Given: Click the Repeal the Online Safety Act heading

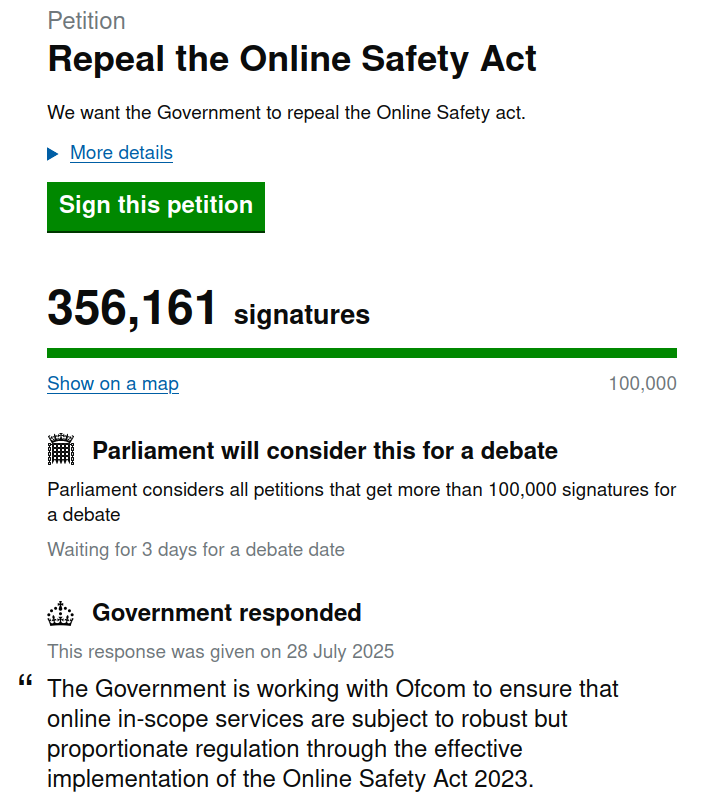Looking at the screenshot, I should click(292, 59).
